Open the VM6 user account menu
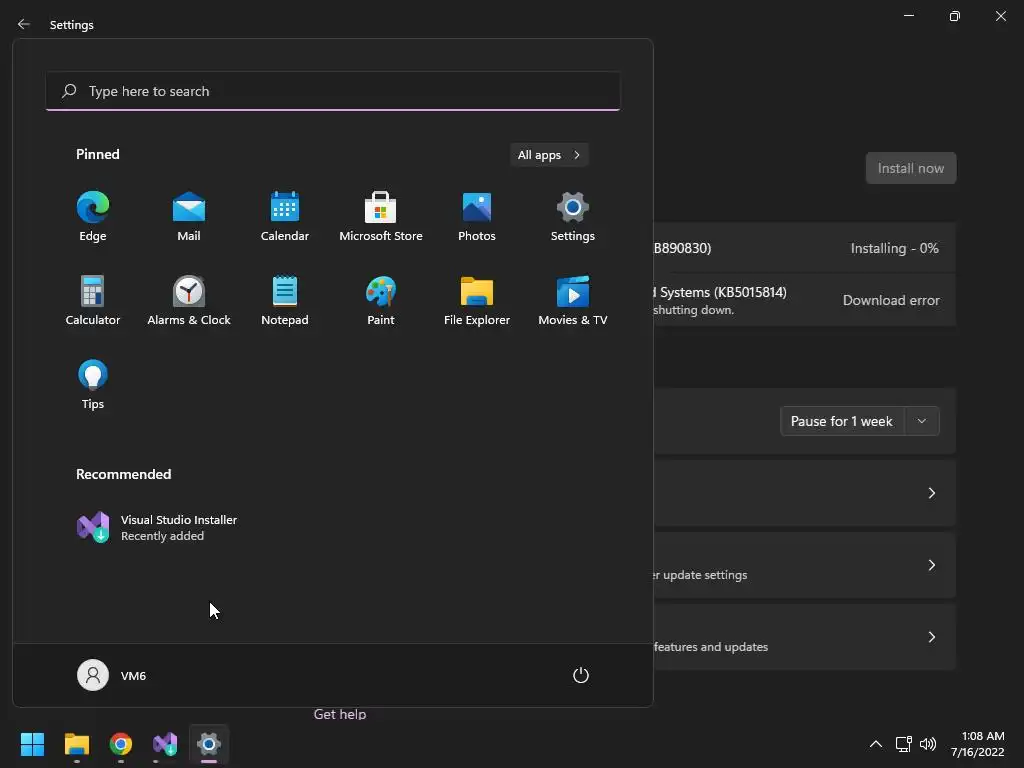Viewport: 1024px width, 768px height. click(112, 675)
